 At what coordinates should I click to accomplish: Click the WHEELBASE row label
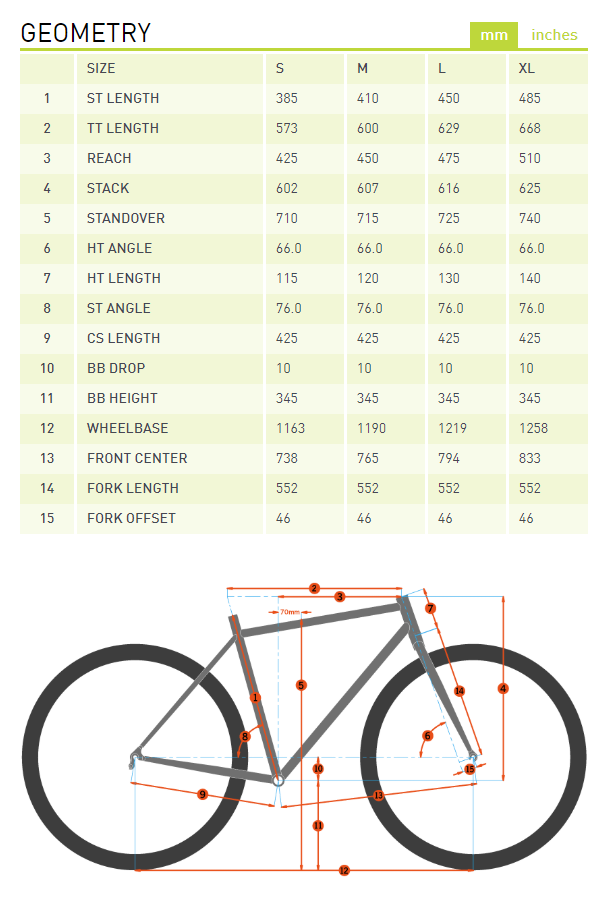tap(127, 428)
